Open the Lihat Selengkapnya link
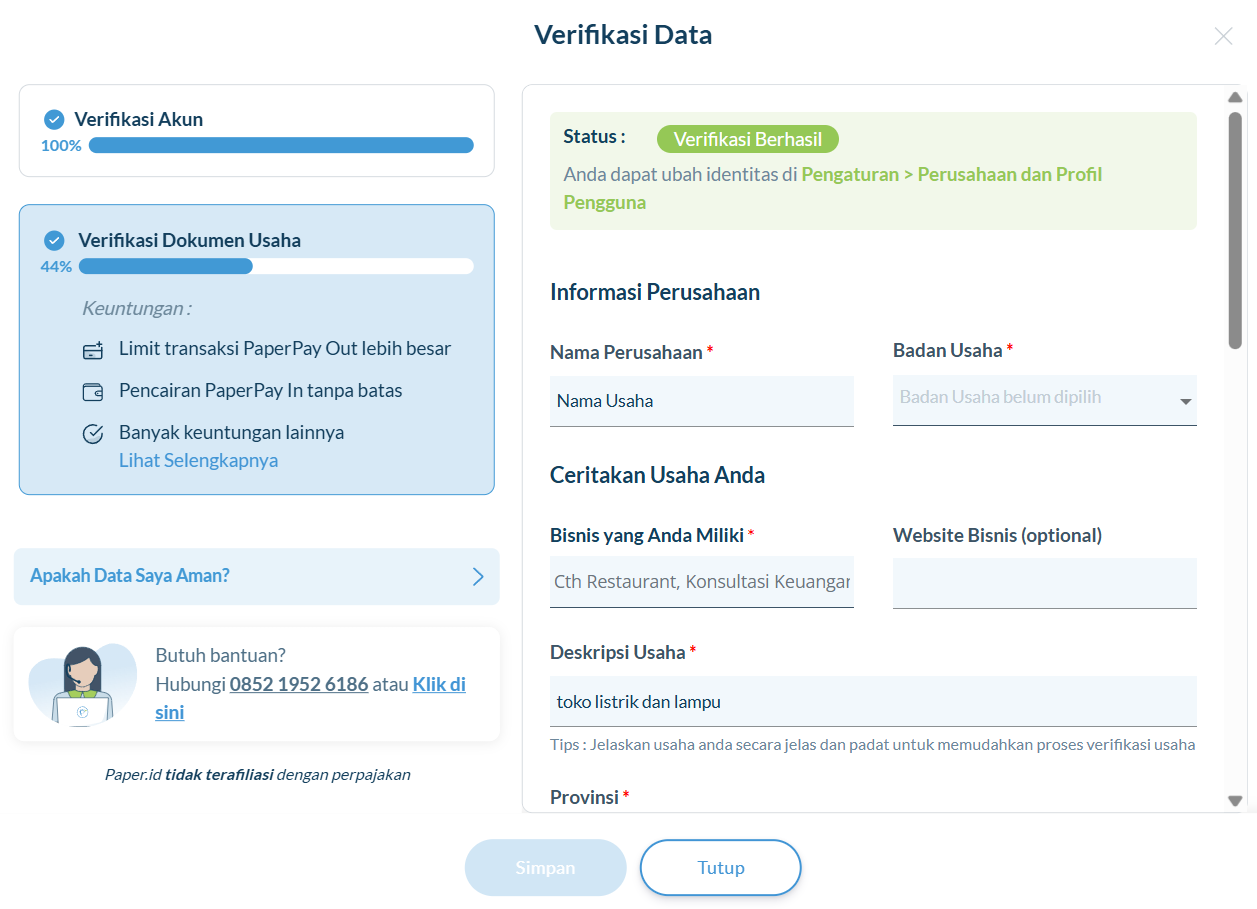 (198, 461)
